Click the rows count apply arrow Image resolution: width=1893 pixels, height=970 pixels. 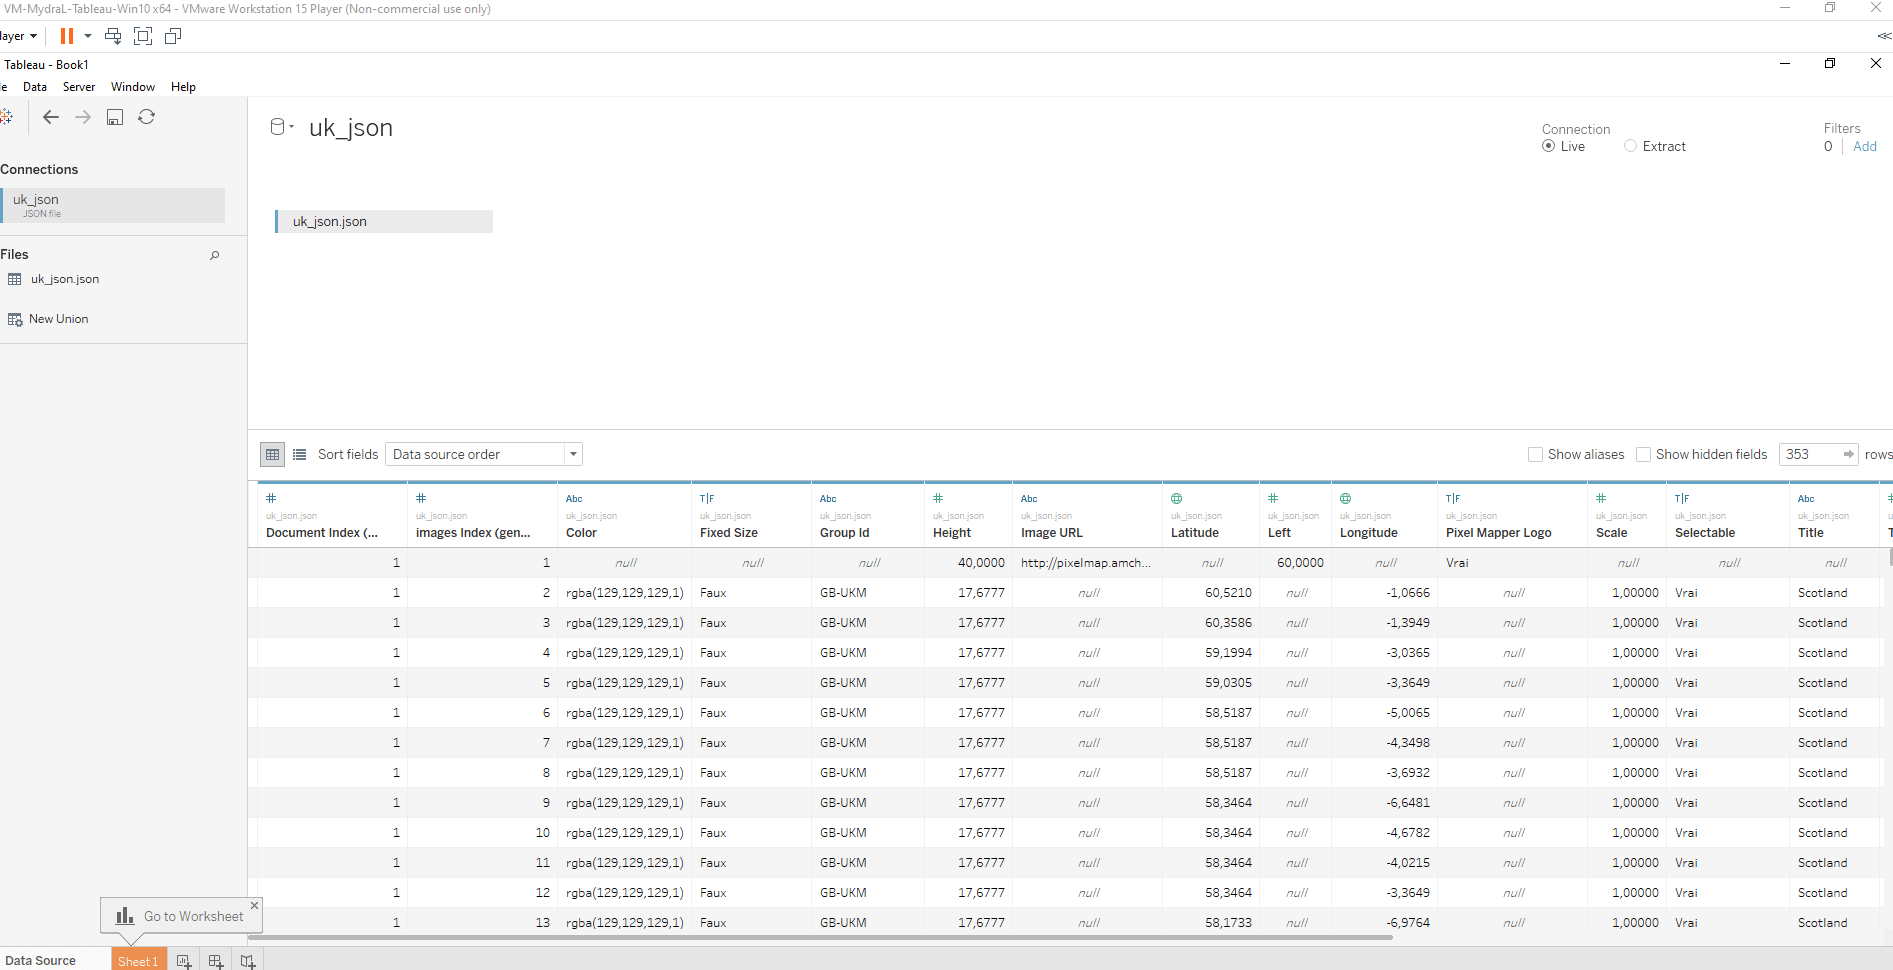[1848, 454]
